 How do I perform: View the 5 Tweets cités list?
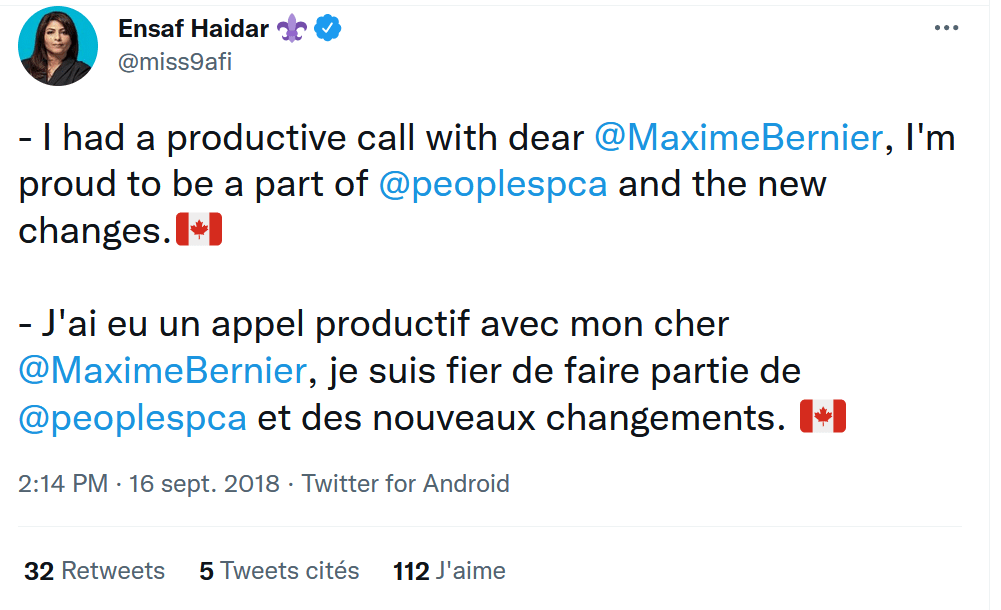[x=279, y=571]
